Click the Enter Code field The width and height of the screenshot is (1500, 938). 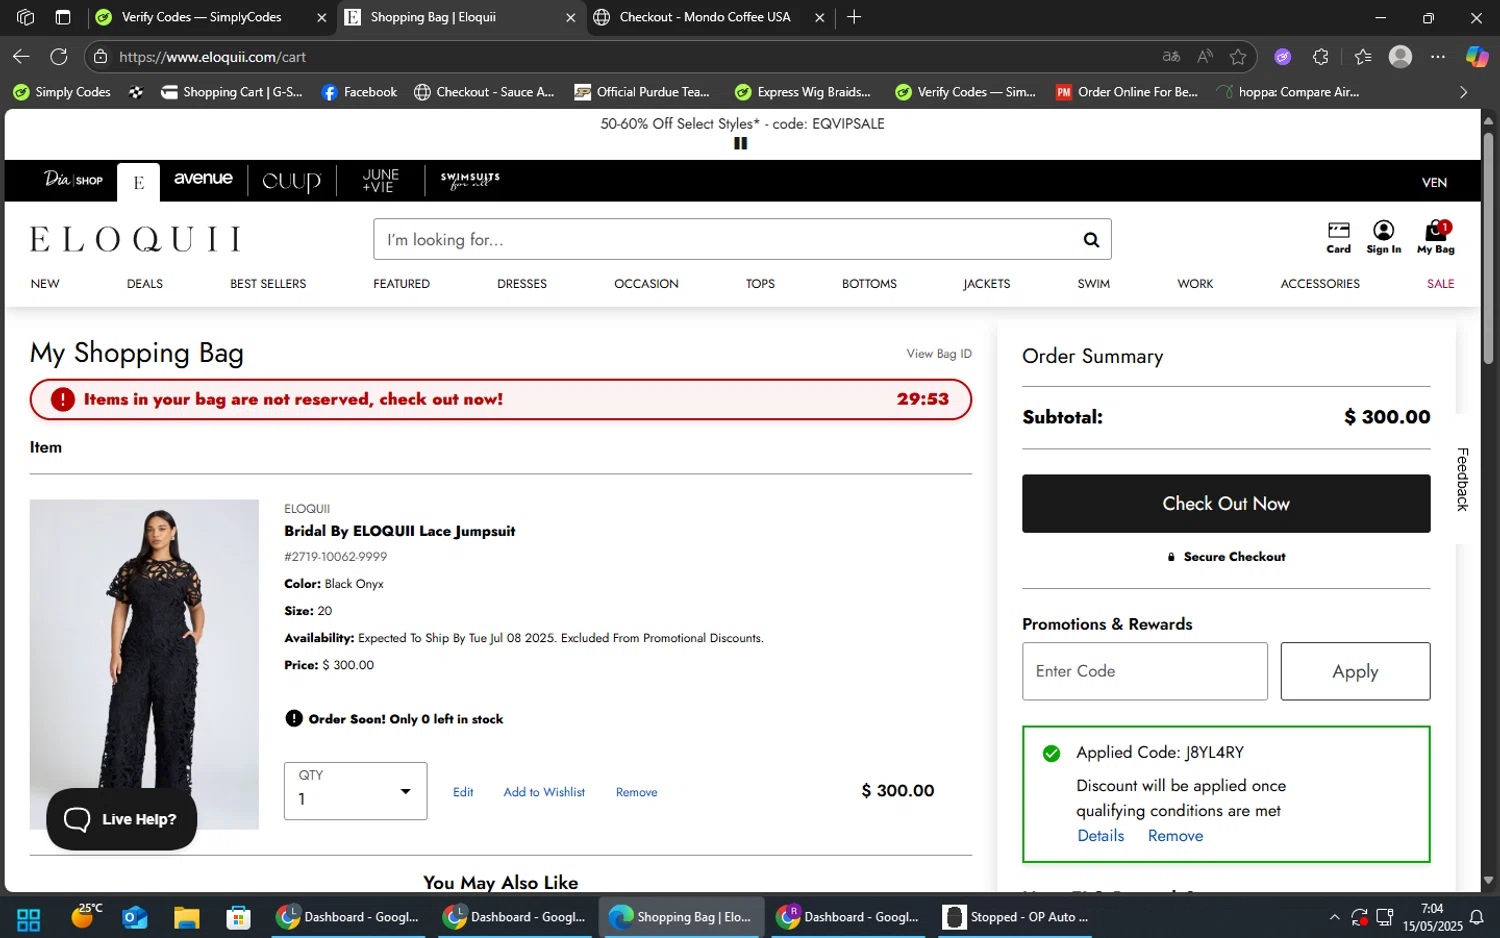1145,672
